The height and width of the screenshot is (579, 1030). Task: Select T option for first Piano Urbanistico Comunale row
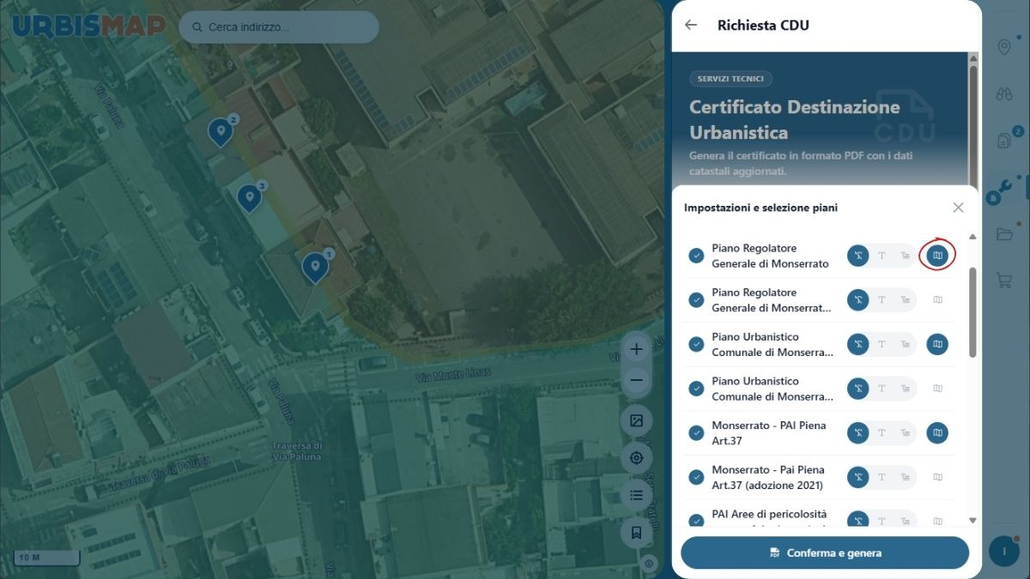882,344
